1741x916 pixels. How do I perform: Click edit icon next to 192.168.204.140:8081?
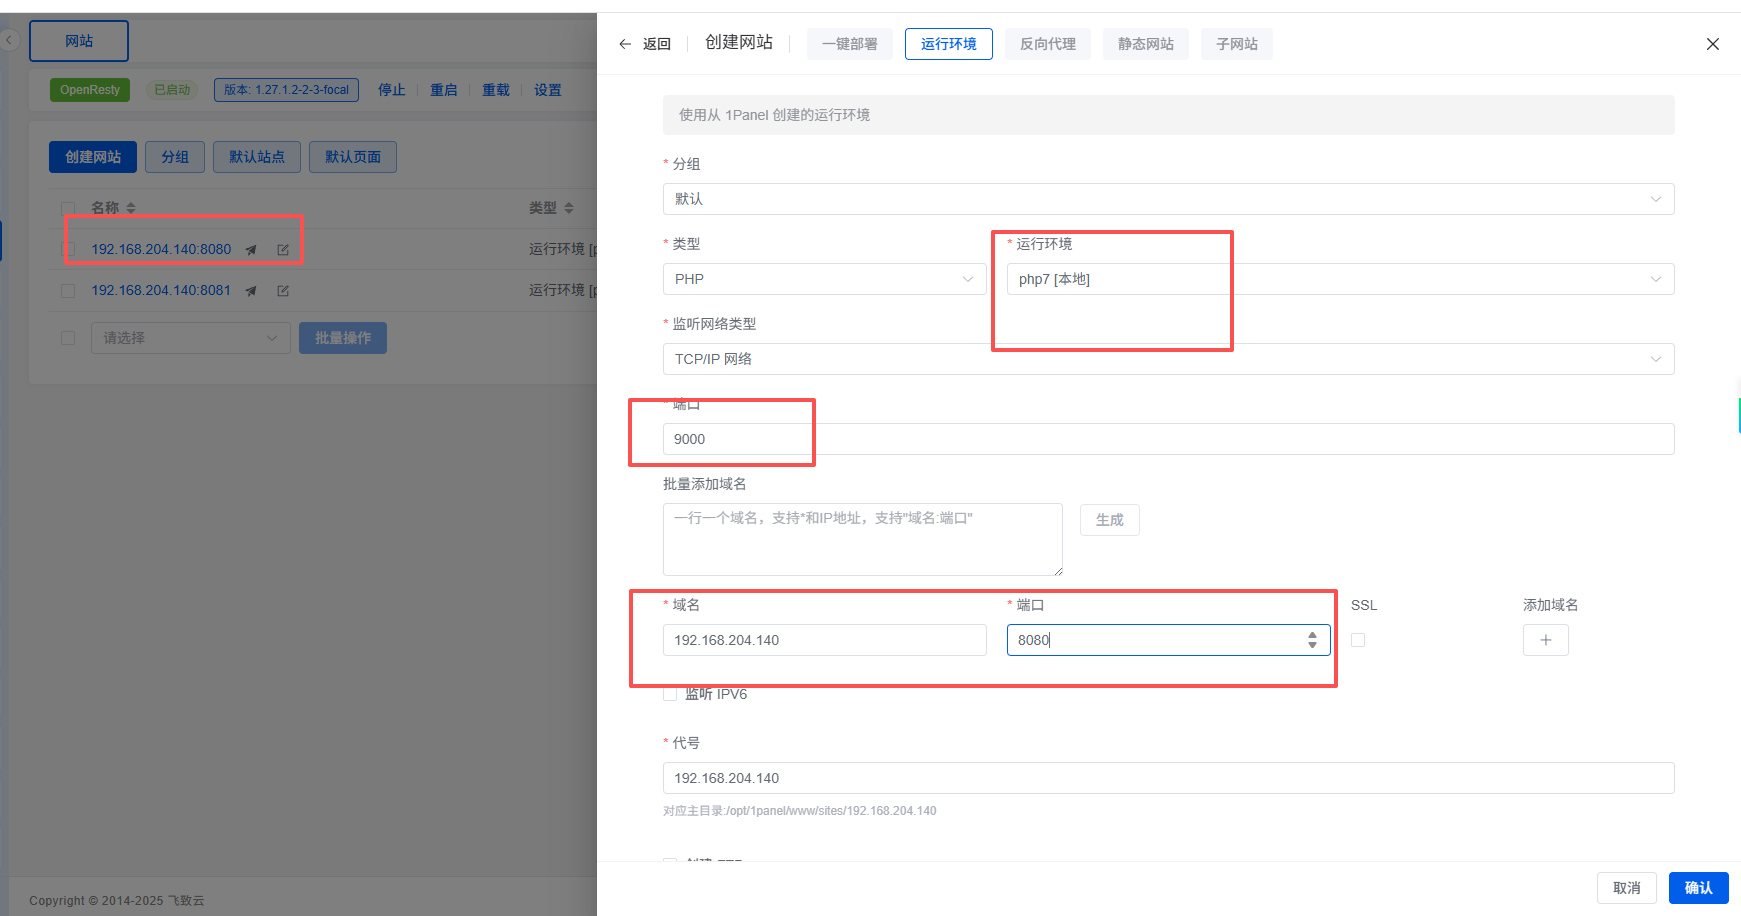pos(283,291)
